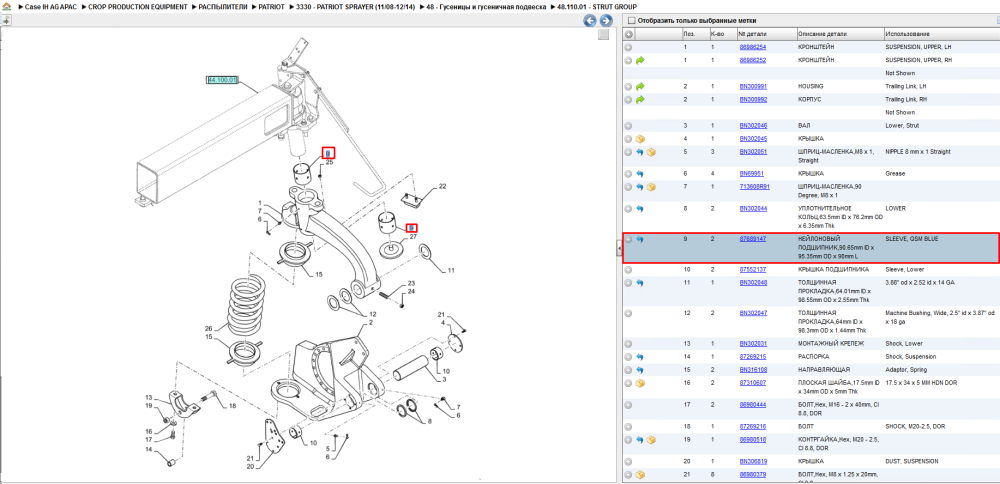Click the blue arrow icon in the BN302051 row
This screenshot has height=484, width=1000.
click(x=640, y=152)
